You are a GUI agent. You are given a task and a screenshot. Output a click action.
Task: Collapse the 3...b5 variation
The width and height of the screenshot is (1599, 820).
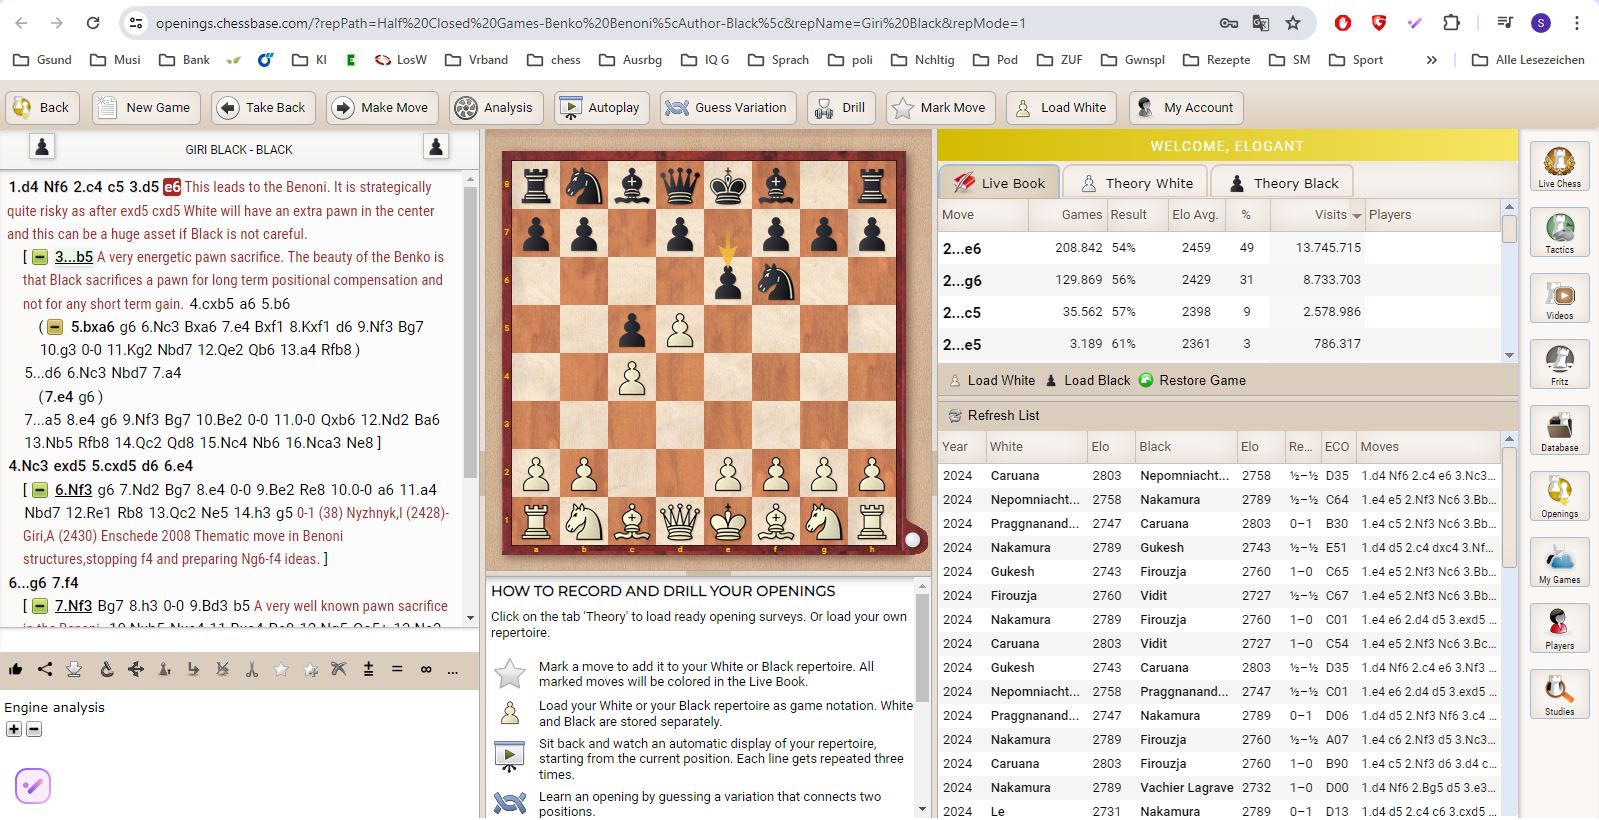[39, 257]
